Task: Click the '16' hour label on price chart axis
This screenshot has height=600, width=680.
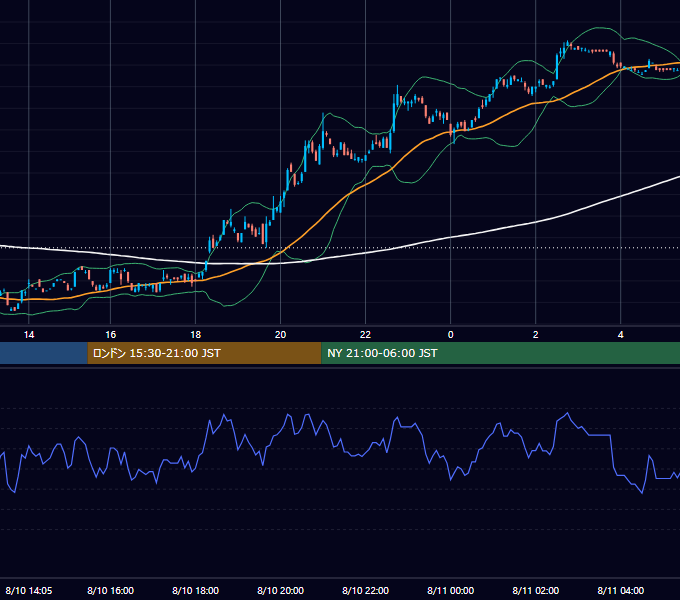Action: click(x=111, y=335)
